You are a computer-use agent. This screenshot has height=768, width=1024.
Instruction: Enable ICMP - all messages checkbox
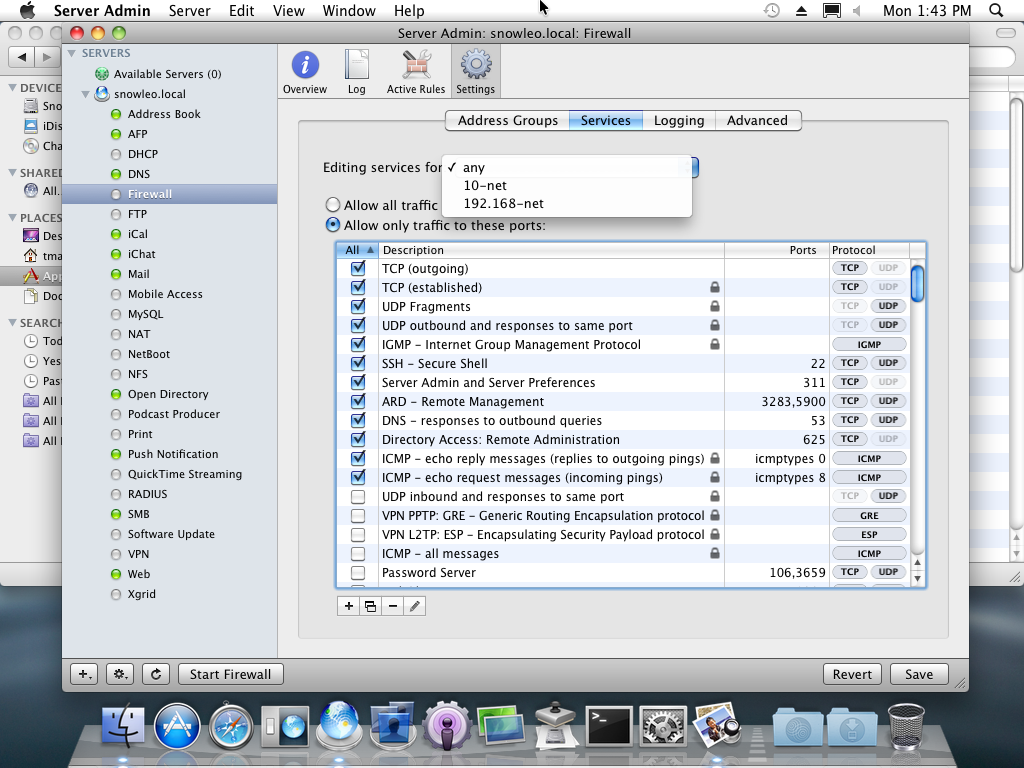(x=358, y=554)
